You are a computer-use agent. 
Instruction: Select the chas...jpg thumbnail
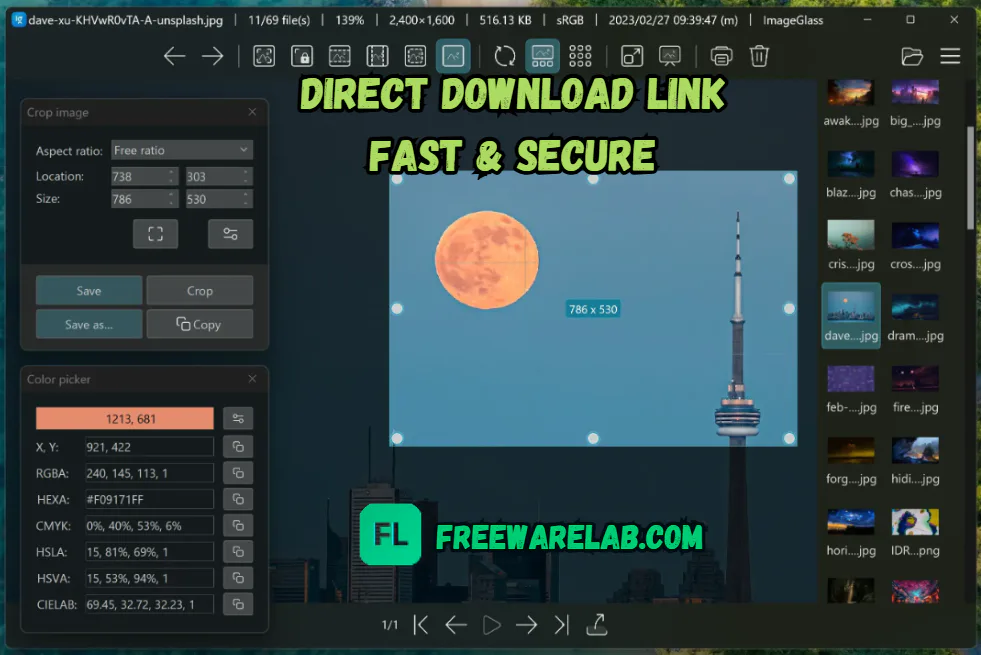pyautogui.click(x=915, y=174)
